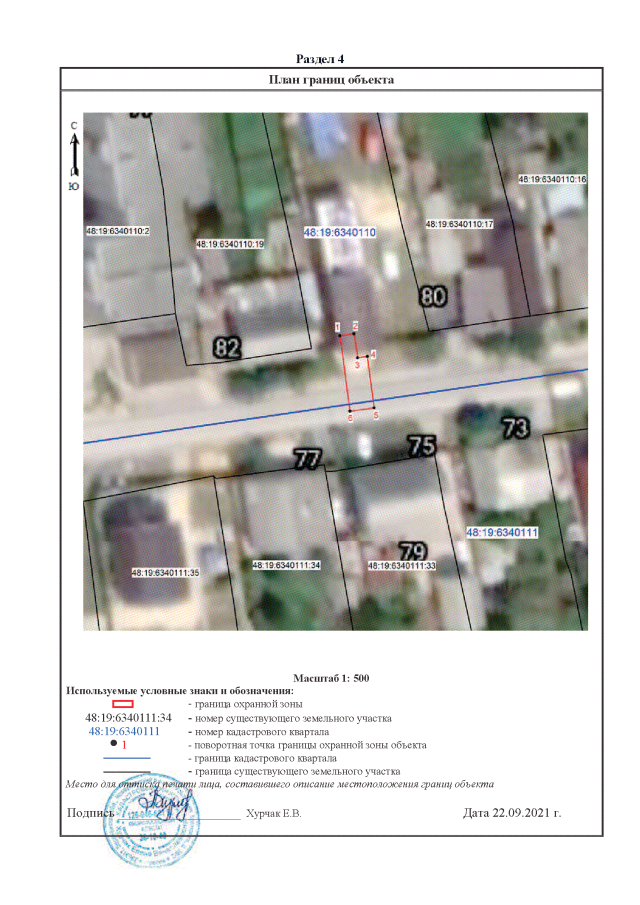Click the blue line legend symbol

coord(124,758)
